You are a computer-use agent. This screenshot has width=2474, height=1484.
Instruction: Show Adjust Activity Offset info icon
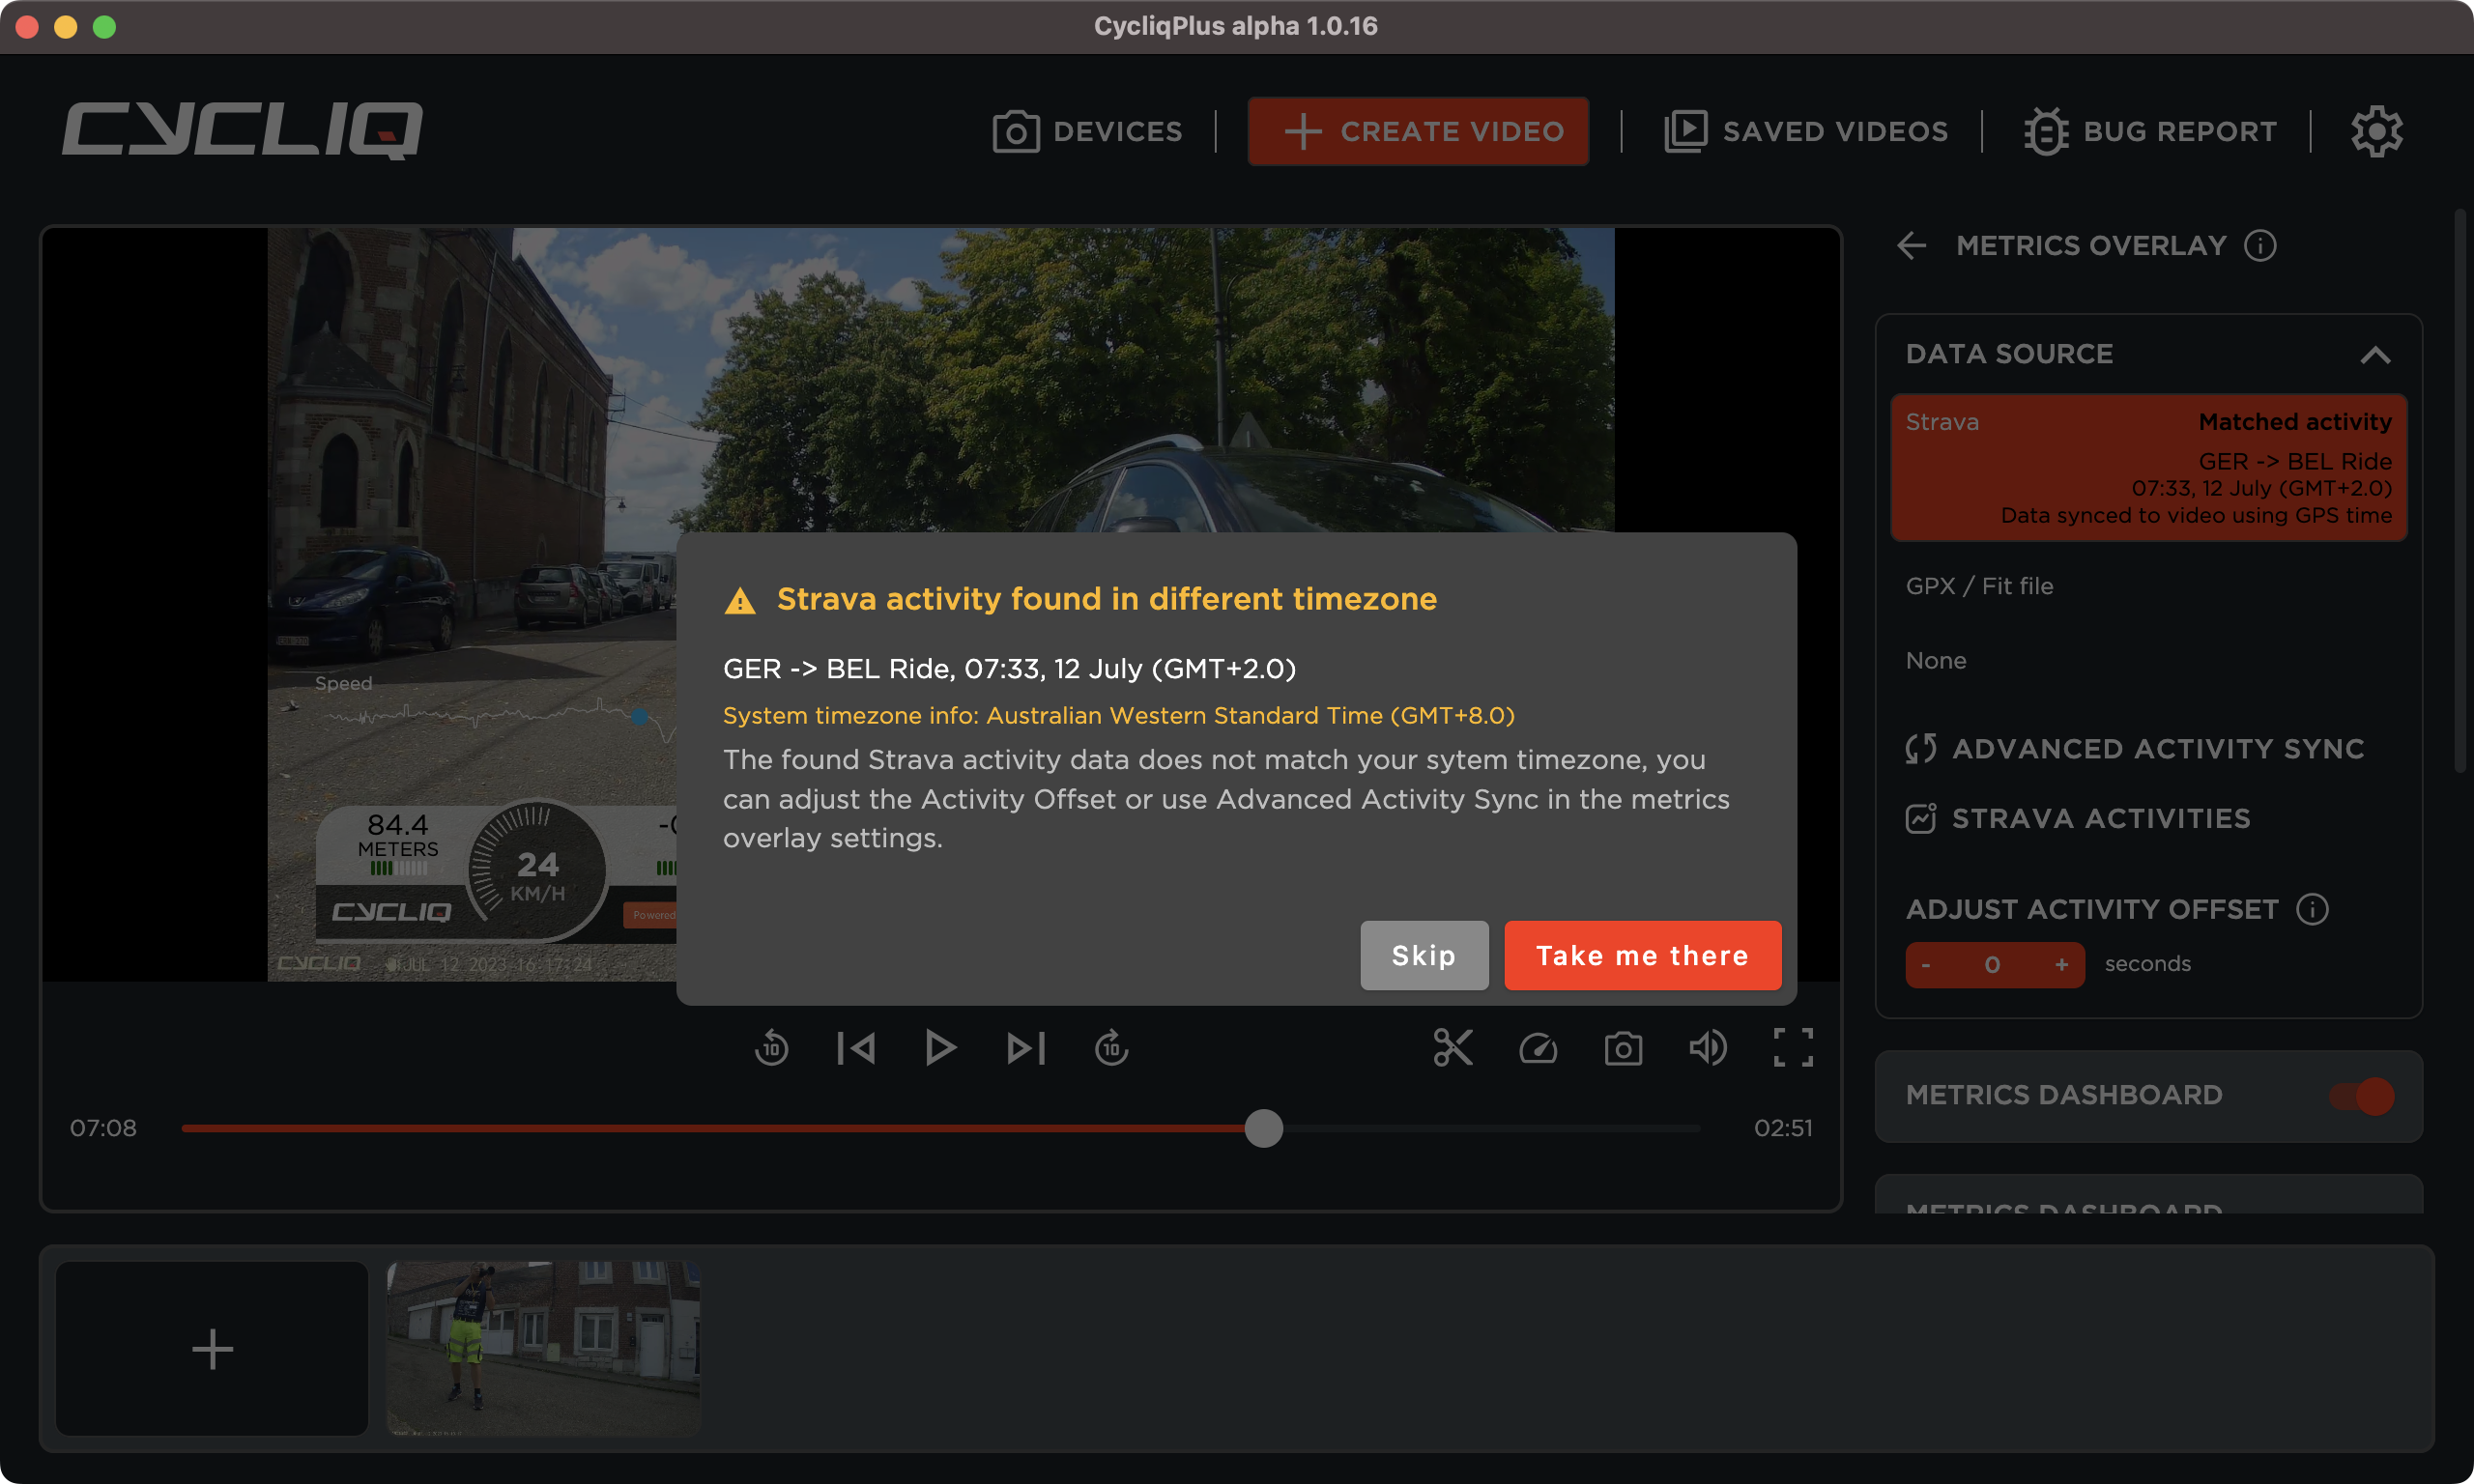pyautogui.click(x=2312, y=909)
